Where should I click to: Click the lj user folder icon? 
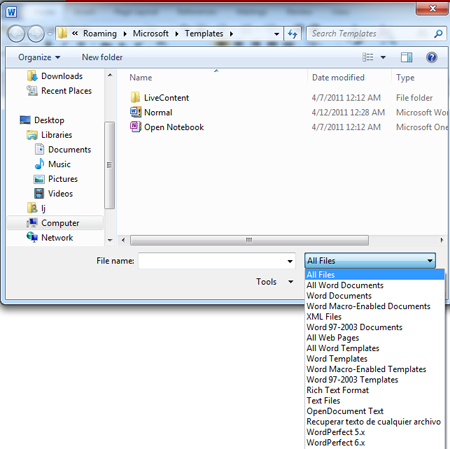(32, 208)
